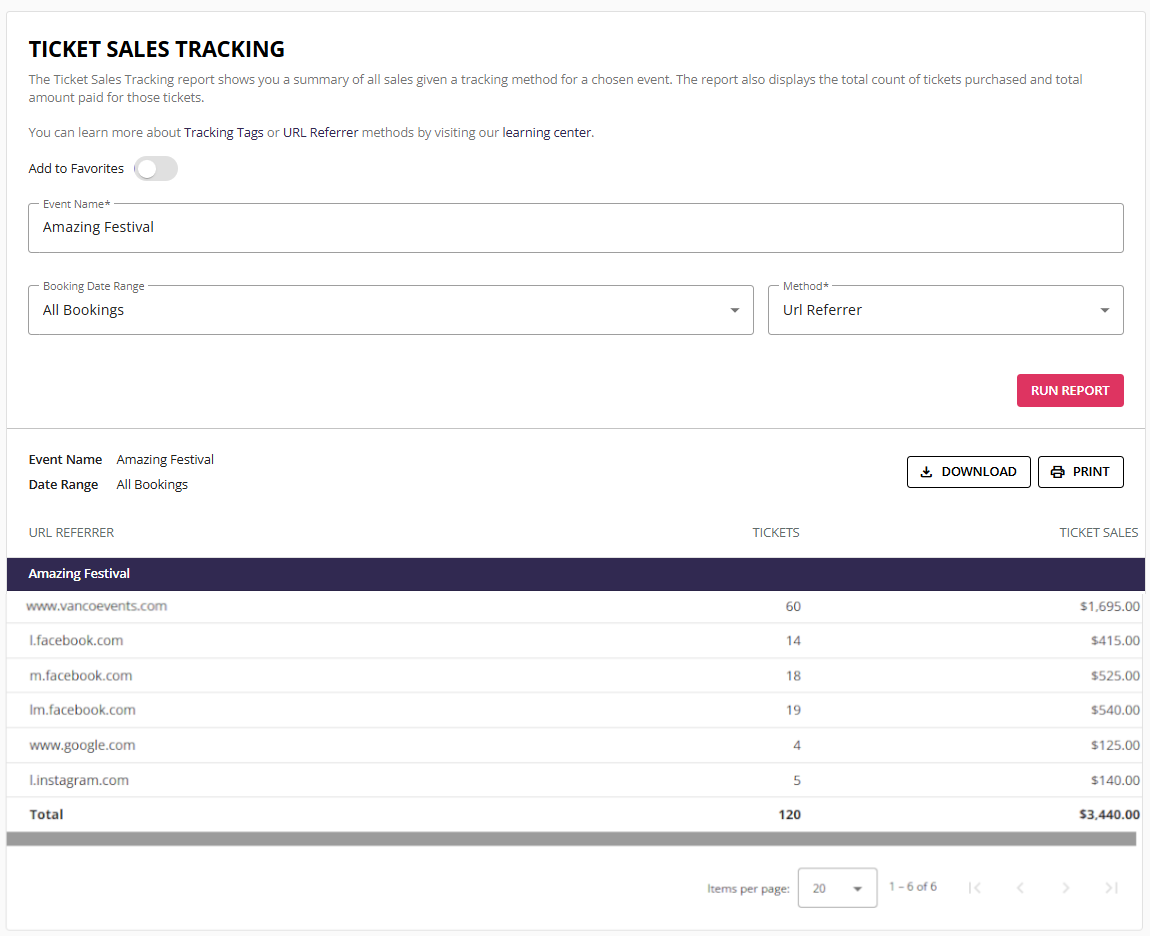Click the $525.00 ticket sales value
The image size is (1150, 936).
[1115, 676]
